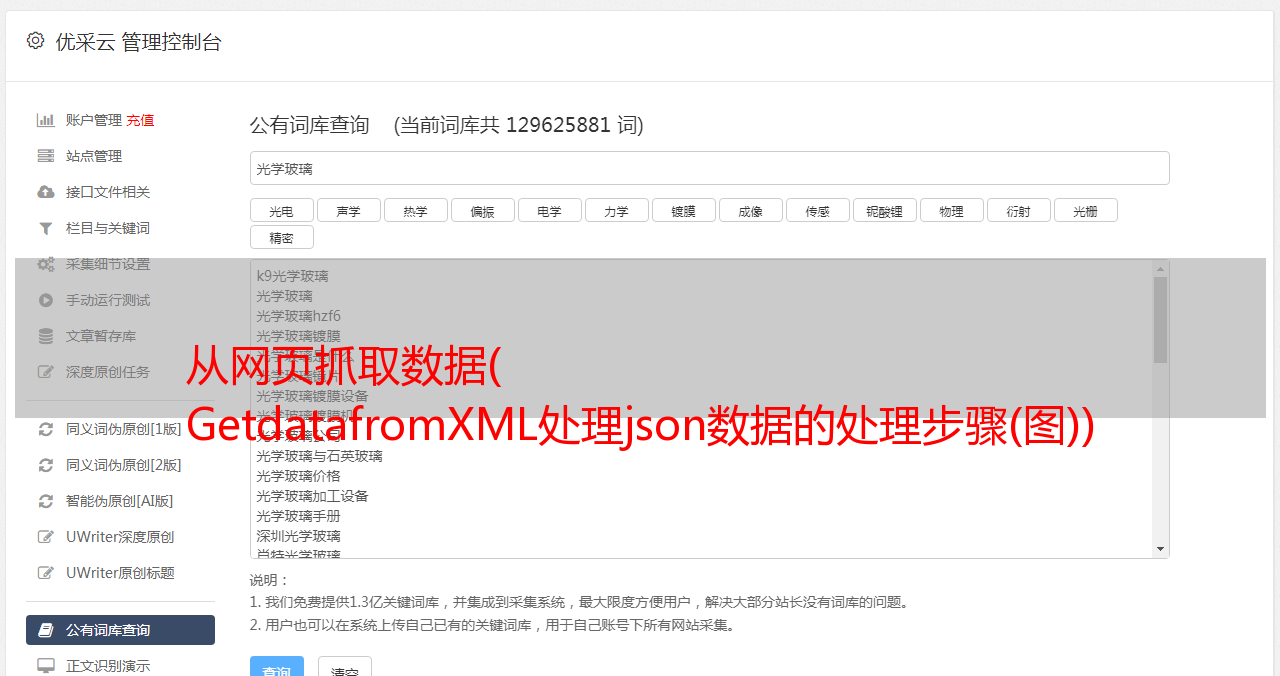
Task: Click the monitor icon for 正文识别演示
Action: pyautogui.click(x=45, y=666)
